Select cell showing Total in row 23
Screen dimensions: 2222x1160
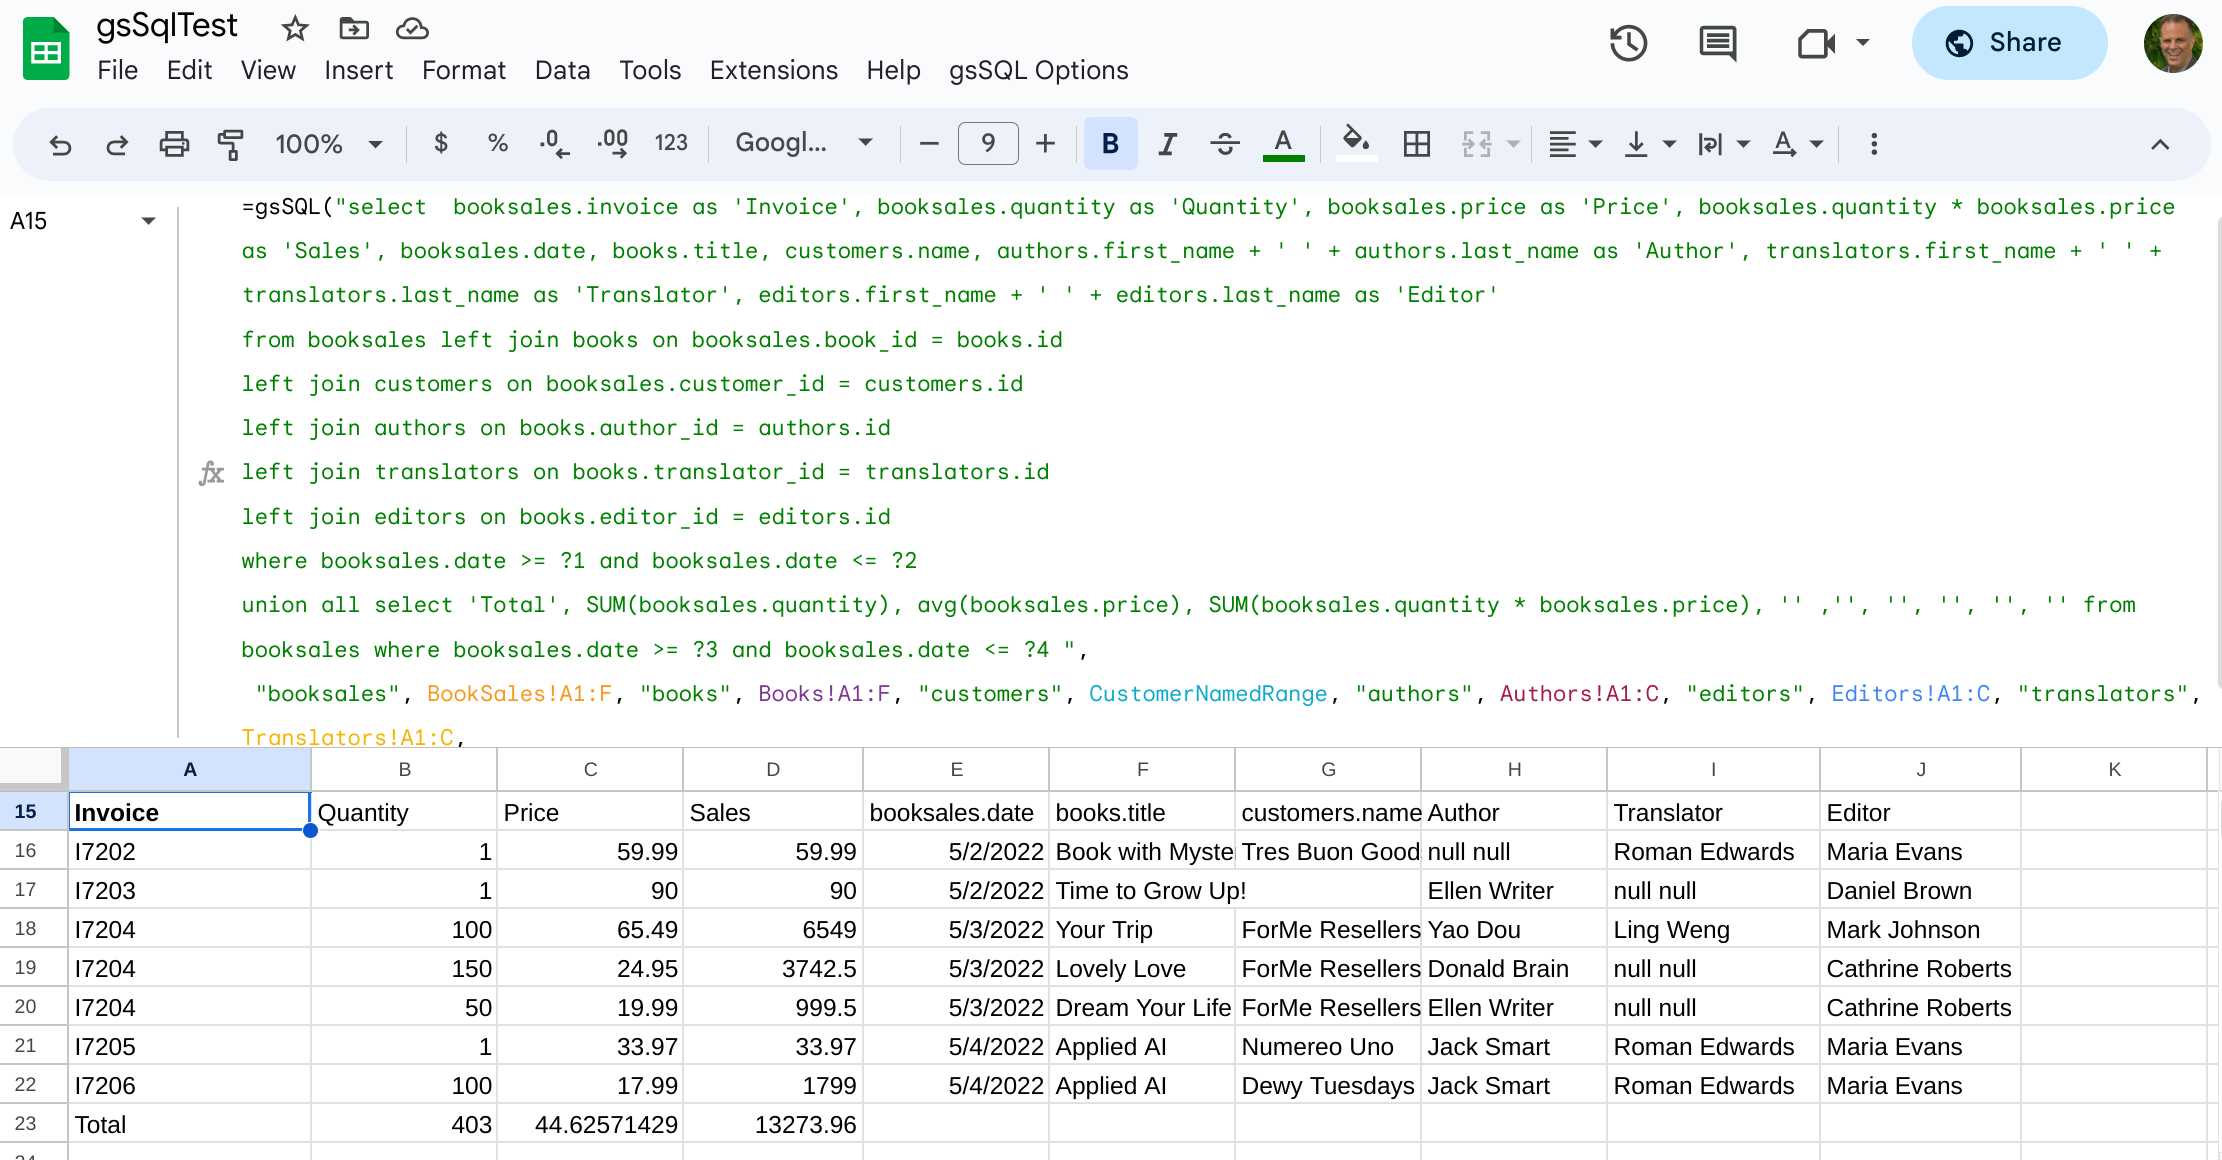click(188, 1124)
